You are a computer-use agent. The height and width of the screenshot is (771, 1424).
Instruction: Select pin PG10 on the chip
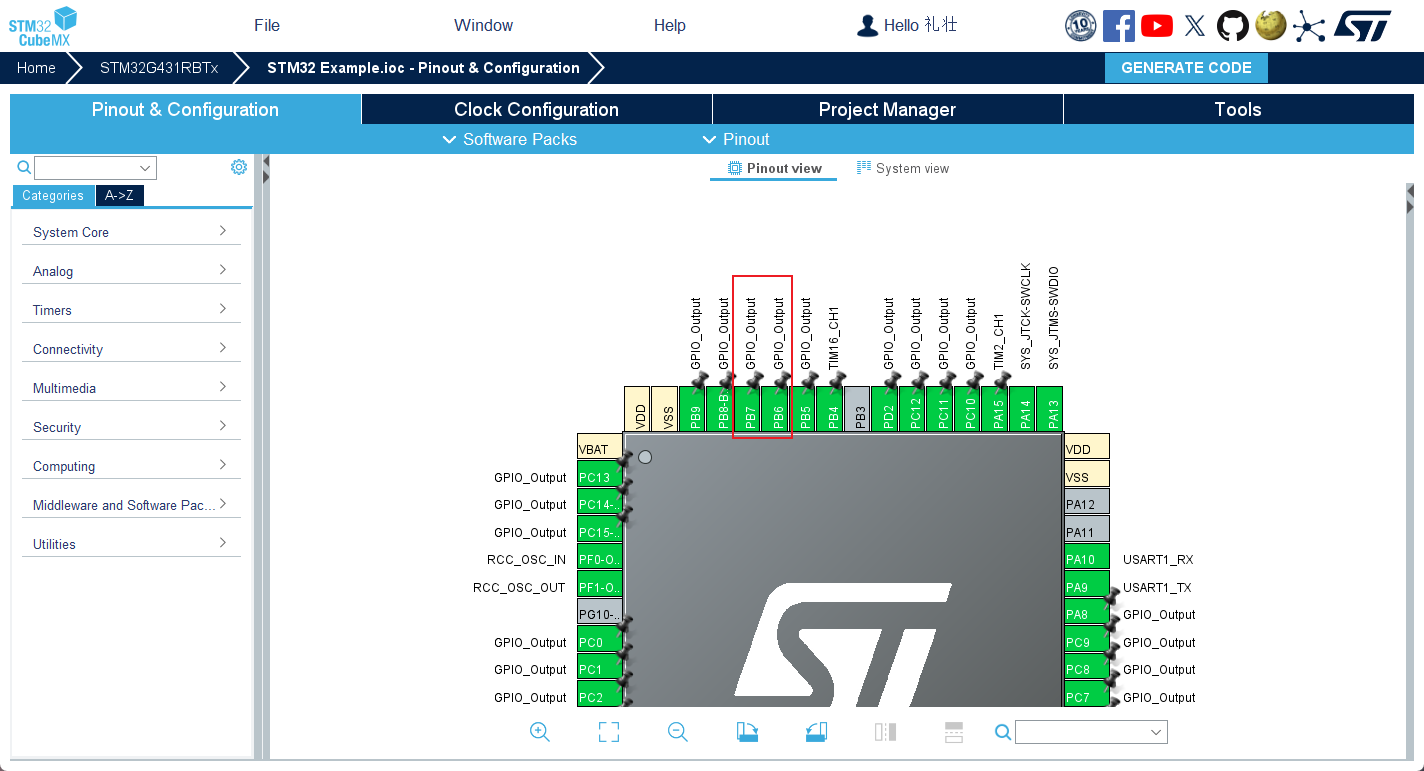(600, 615)
